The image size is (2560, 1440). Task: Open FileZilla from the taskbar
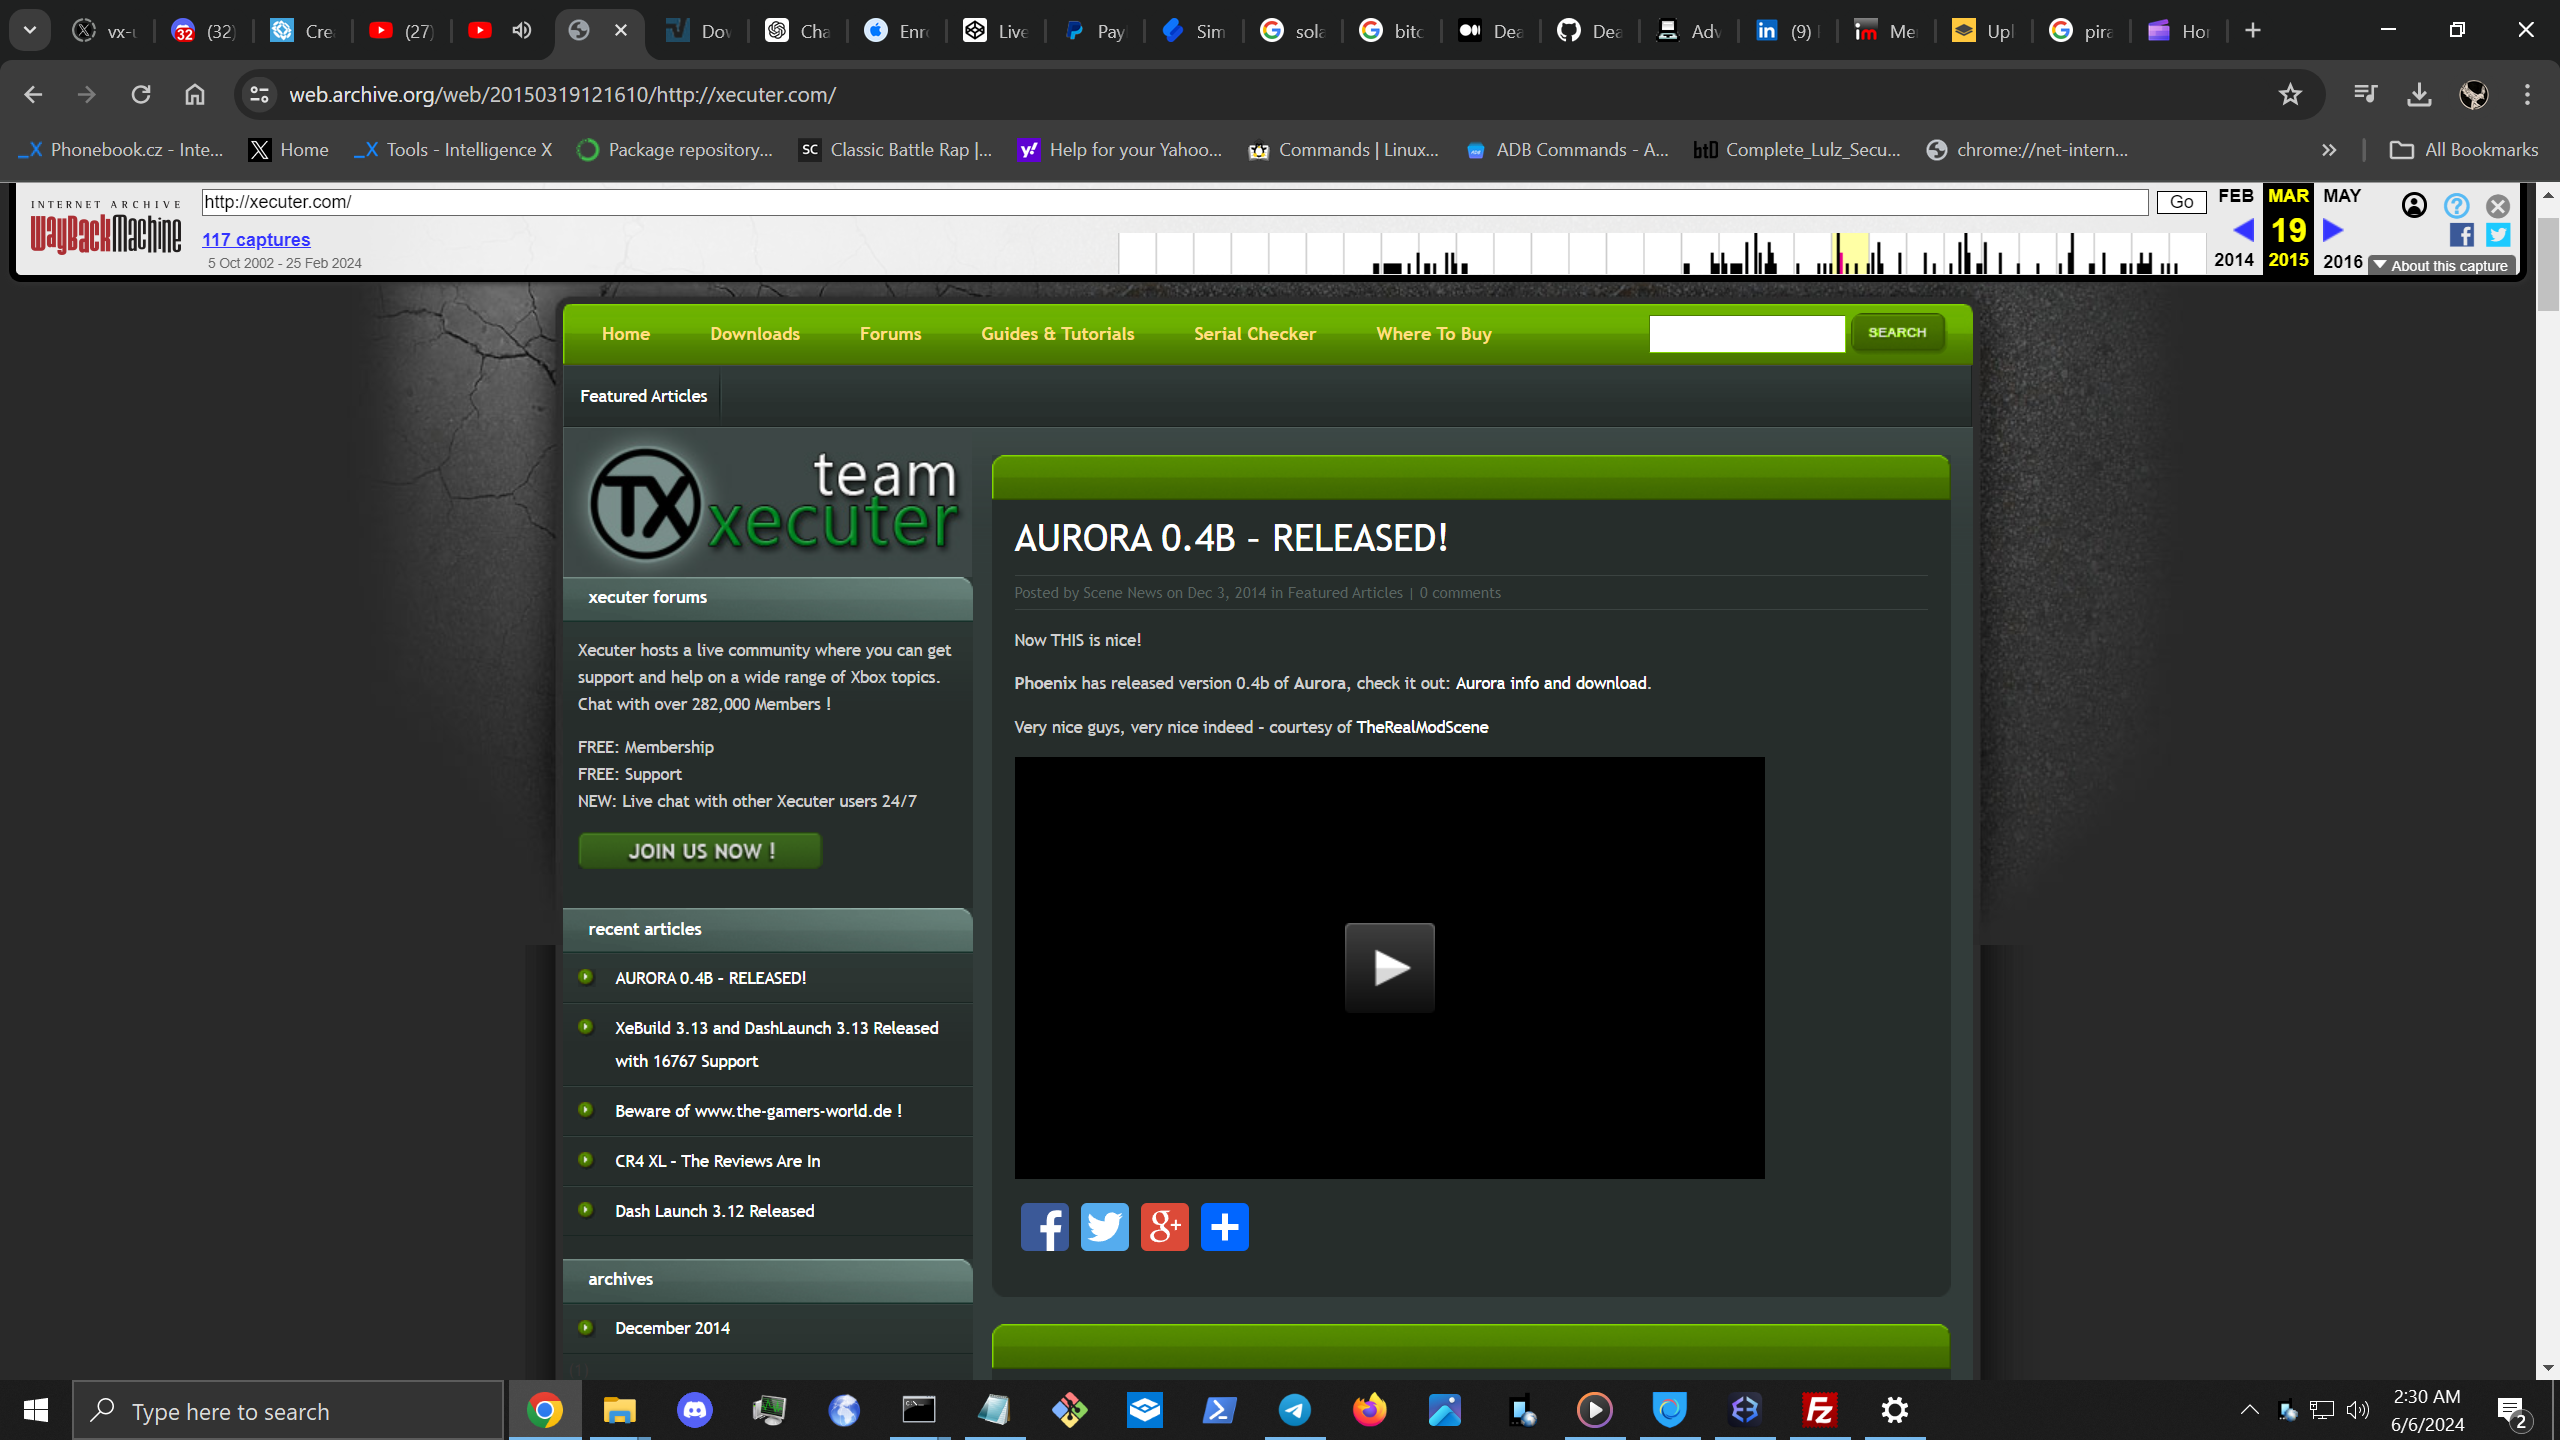[1819, 1410]
